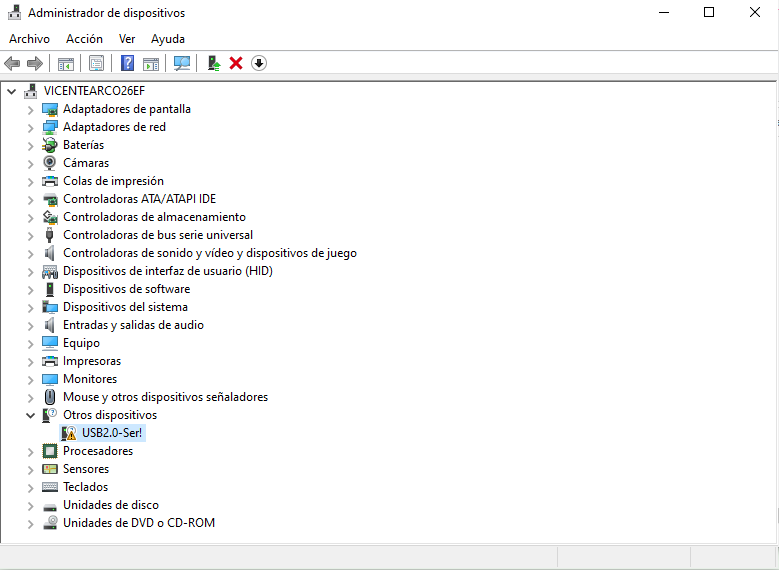Viewport: 779px width, 570px height.
Task: Click the Baterías category icon
Action: [50, 145]
